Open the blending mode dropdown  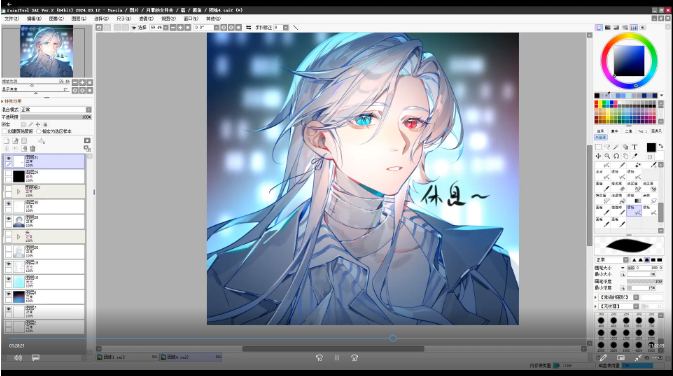click(x=56, y=109)
